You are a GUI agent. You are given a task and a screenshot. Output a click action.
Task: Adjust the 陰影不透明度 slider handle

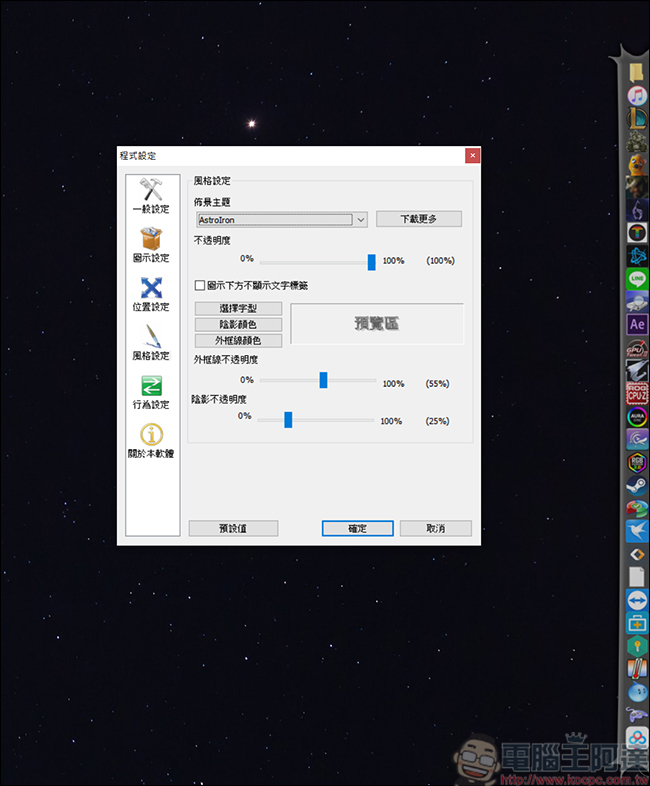tap(288, 420)
